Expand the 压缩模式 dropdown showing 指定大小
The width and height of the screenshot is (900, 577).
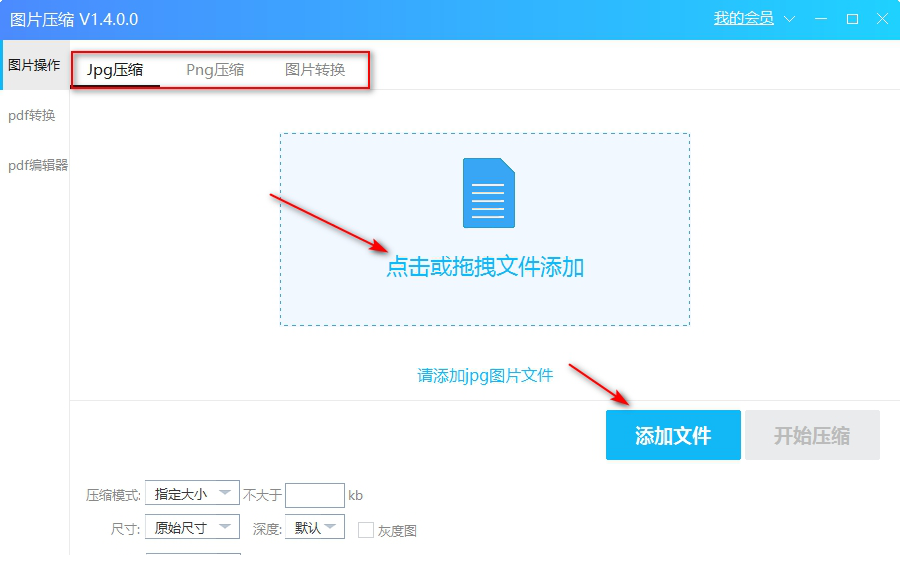click(x=192, y=494)
